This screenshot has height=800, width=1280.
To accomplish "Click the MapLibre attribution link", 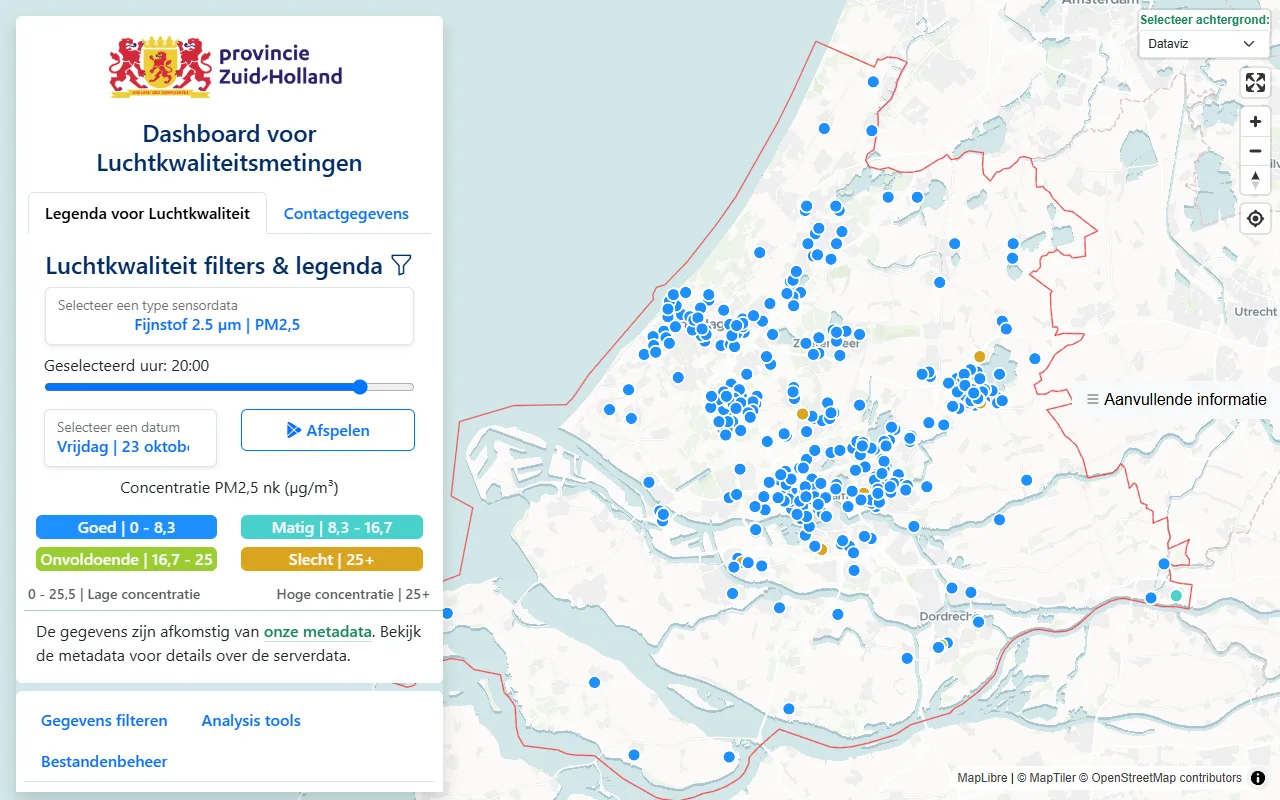I will point(981,778).
